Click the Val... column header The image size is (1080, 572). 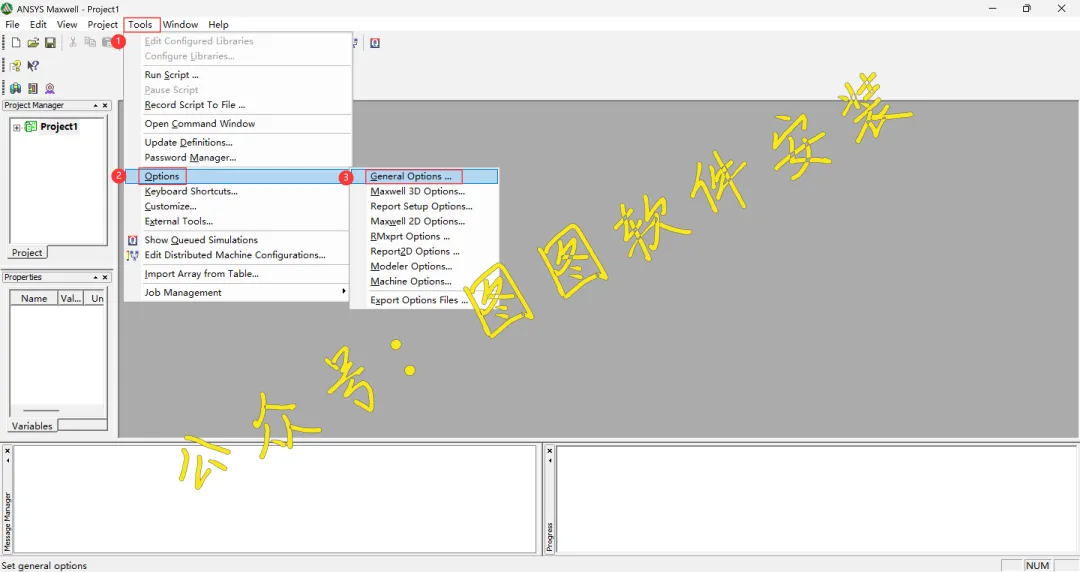71,298
